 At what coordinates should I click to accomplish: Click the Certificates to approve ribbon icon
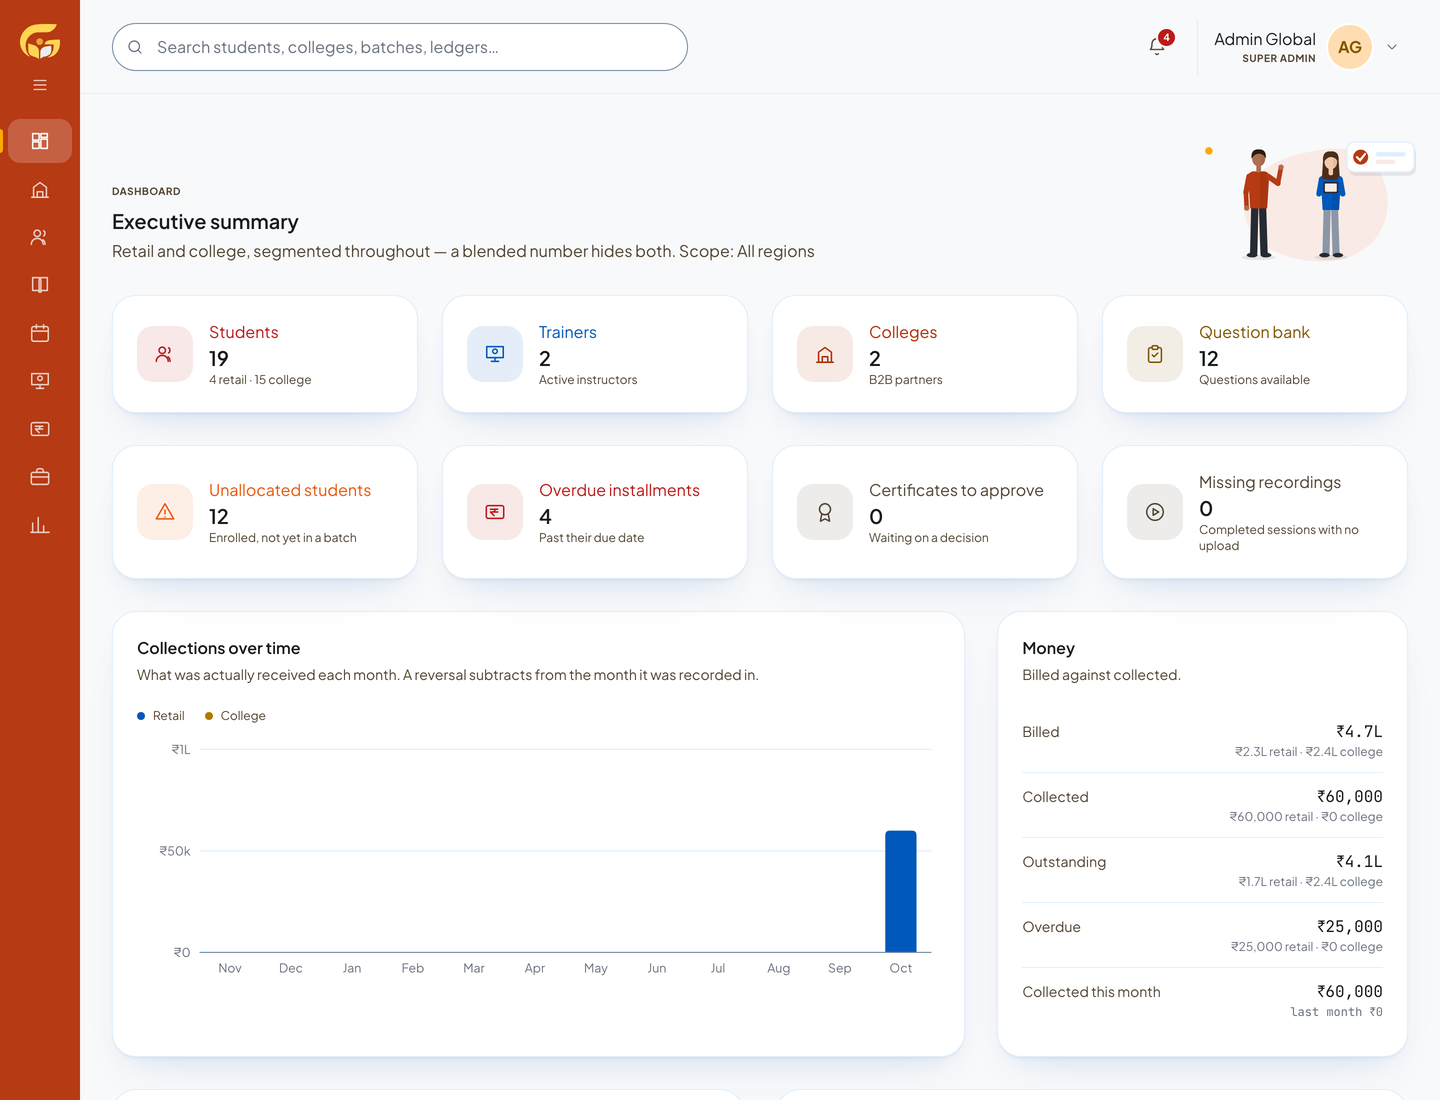(825, 512)
